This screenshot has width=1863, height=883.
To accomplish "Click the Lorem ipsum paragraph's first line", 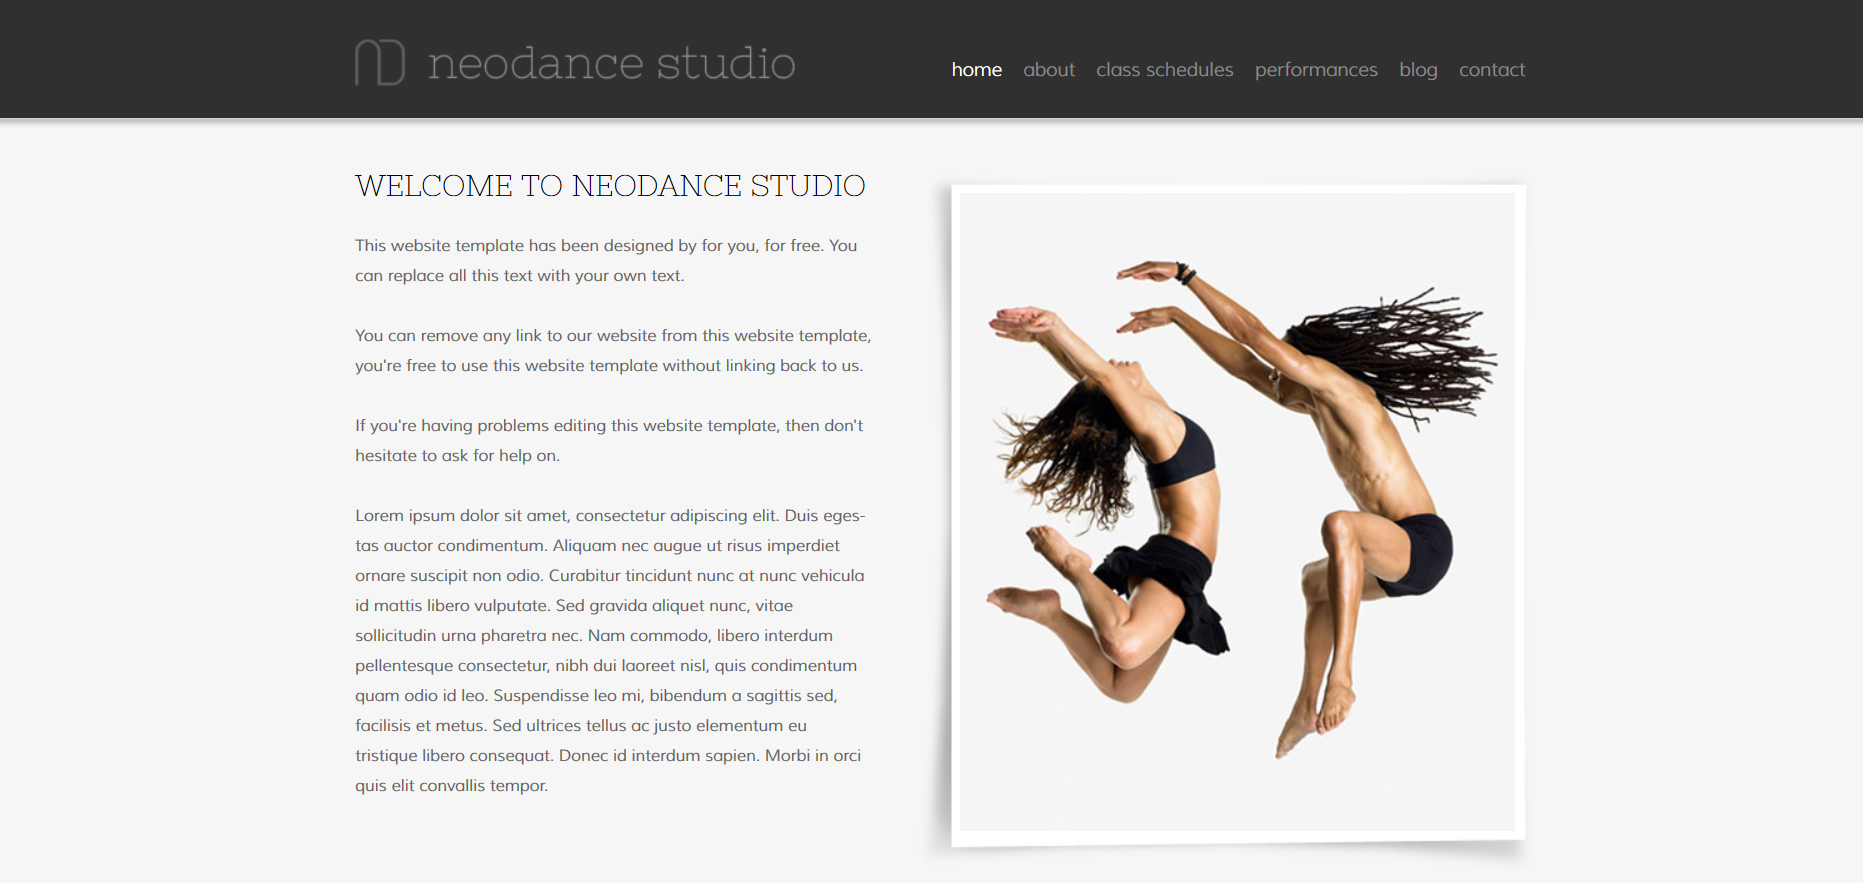I will click(609, 516).
